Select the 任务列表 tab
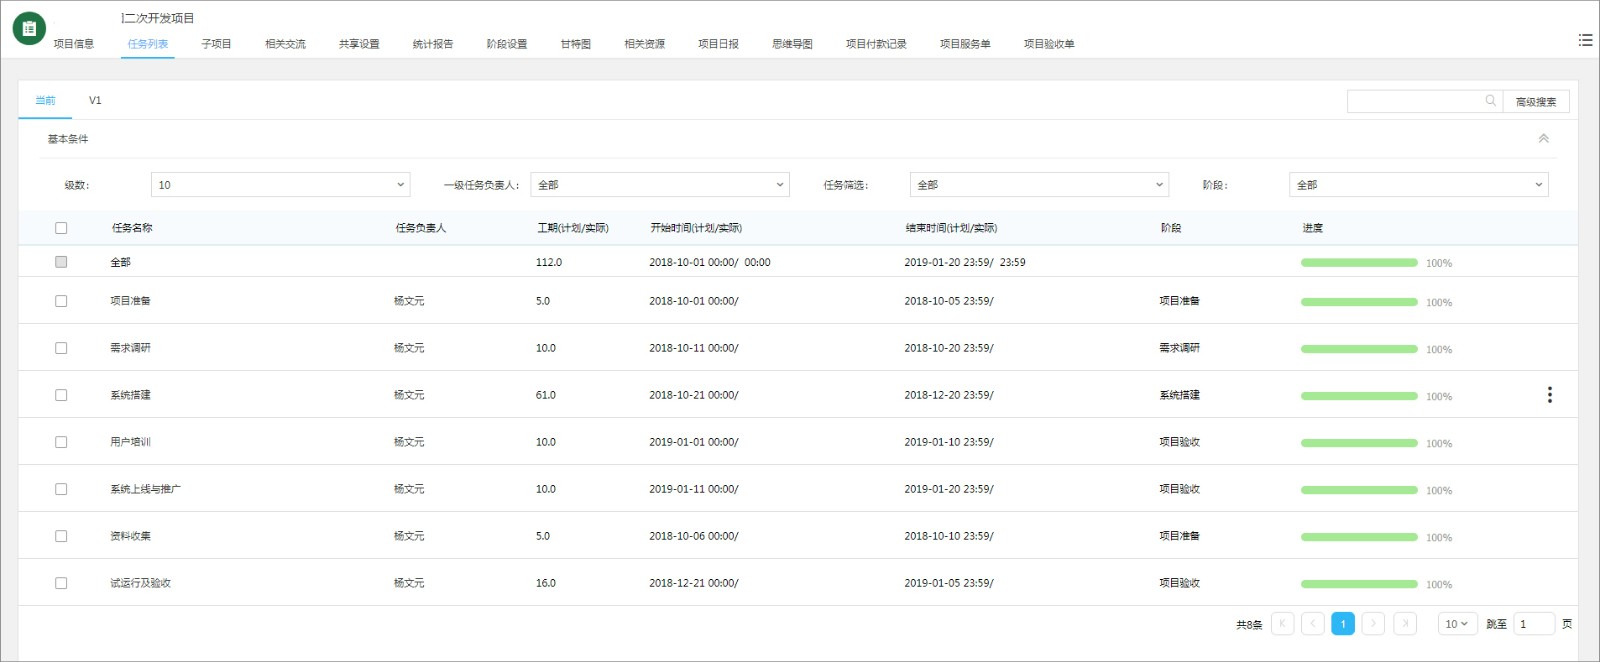This screenshot has height=662, width=1600. coord(148,44)
